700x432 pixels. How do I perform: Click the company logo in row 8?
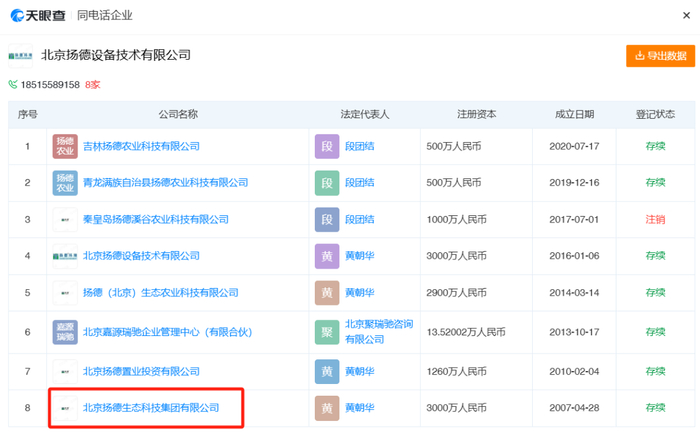(65, 408)
